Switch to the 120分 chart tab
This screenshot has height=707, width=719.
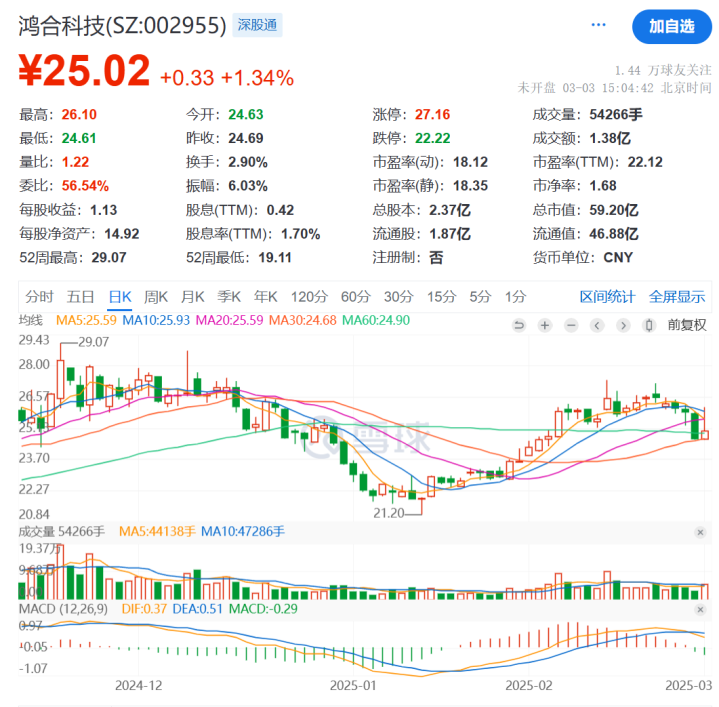pos(310,297)
